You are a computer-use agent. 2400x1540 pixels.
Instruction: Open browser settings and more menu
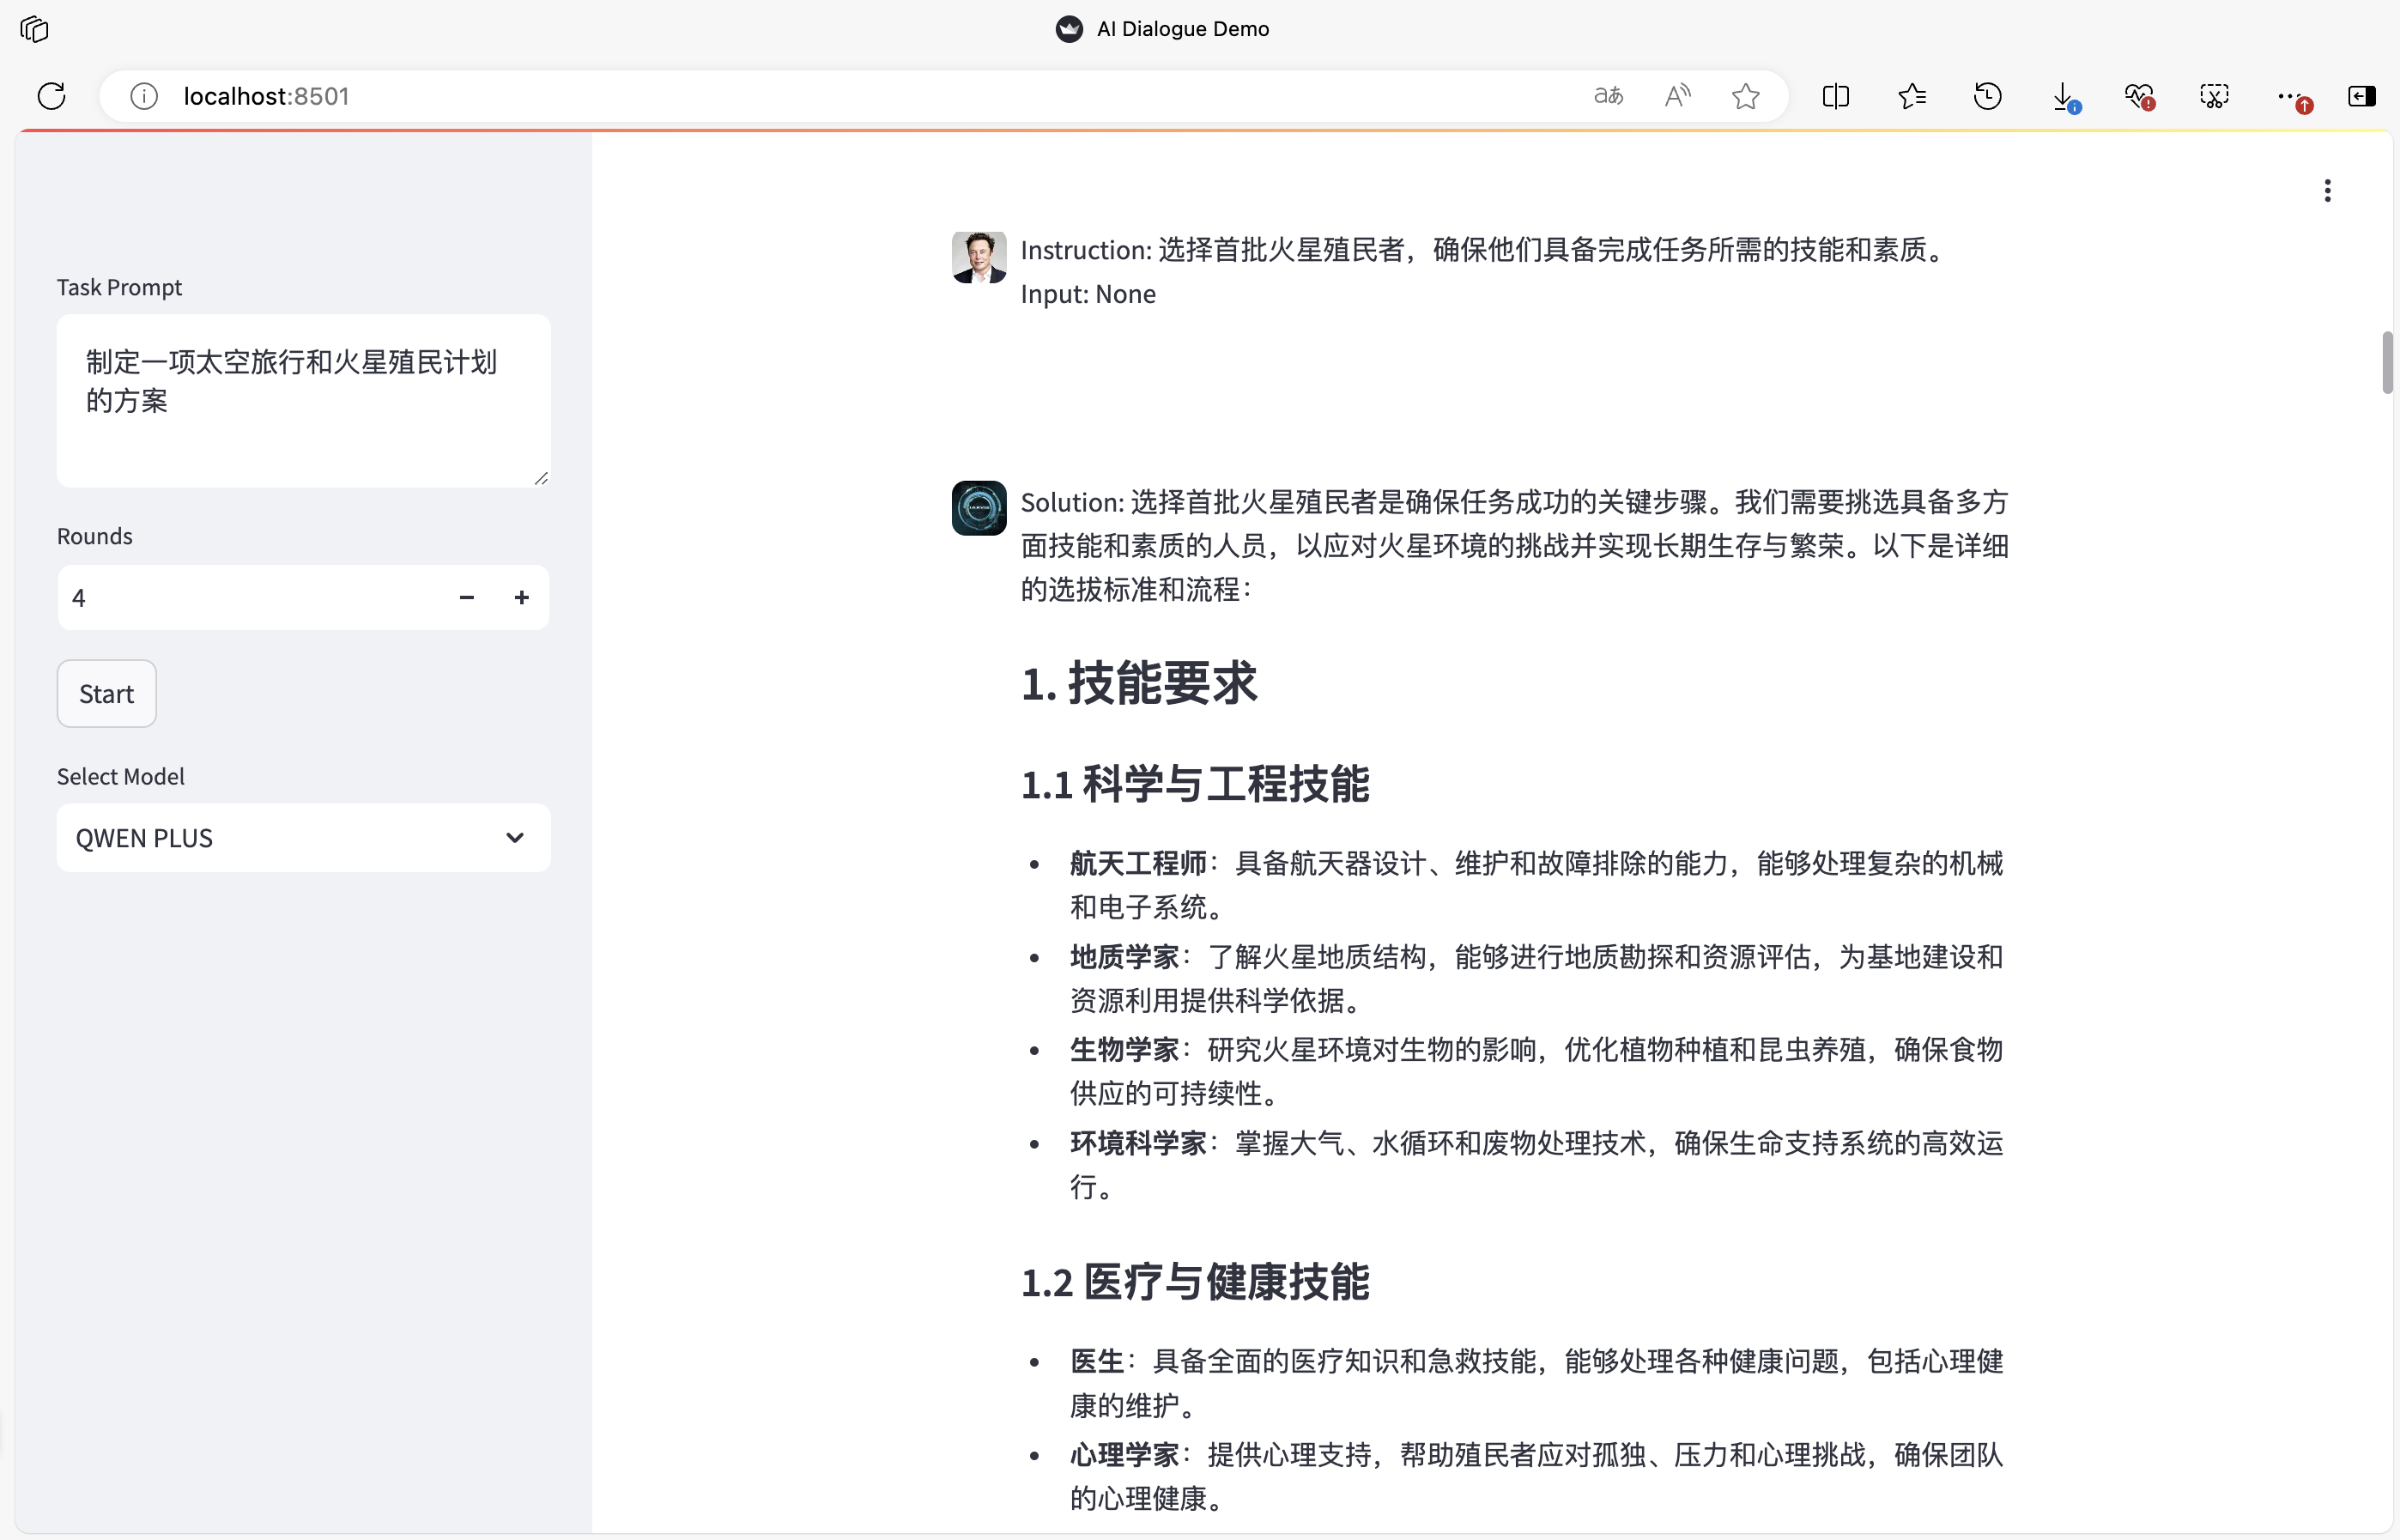(x=2289, y=96)
